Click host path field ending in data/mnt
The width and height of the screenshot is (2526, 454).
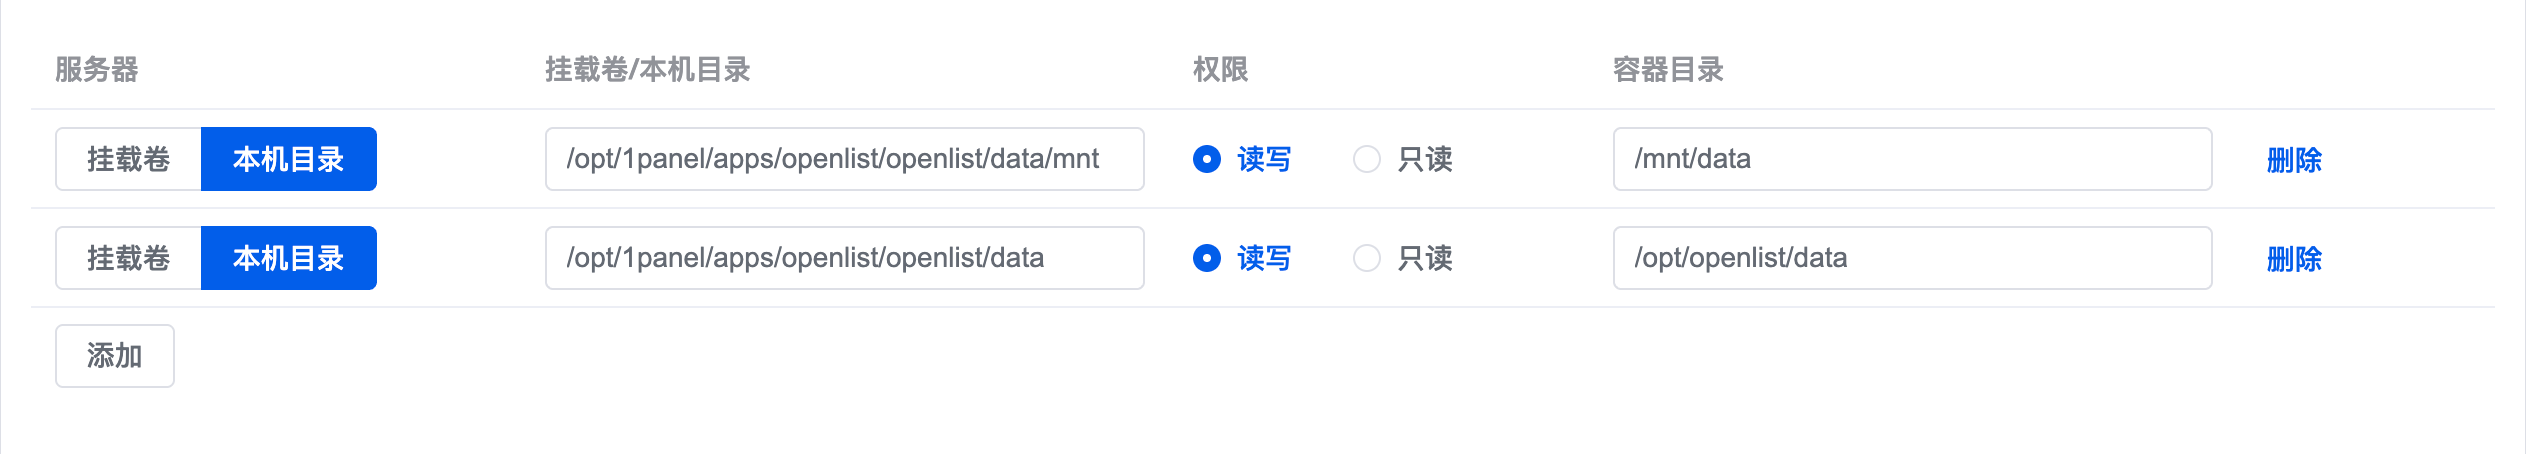point(844,159)
